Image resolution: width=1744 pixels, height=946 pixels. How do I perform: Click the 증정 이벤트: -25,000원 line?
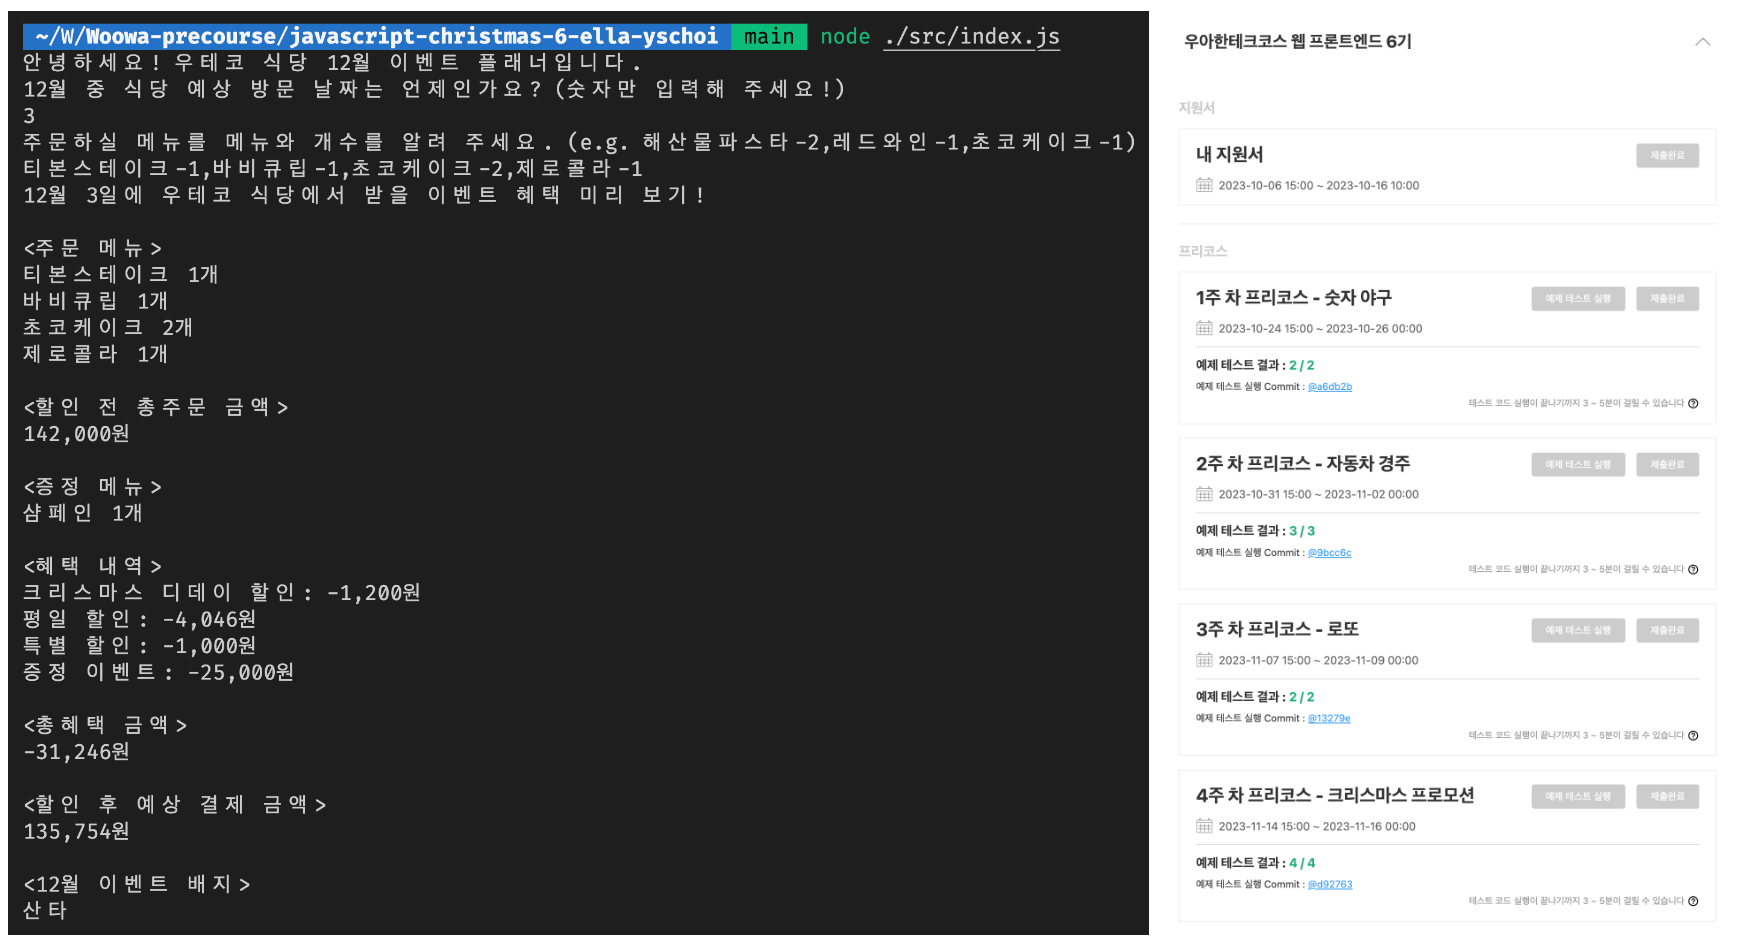pos(159,672)
